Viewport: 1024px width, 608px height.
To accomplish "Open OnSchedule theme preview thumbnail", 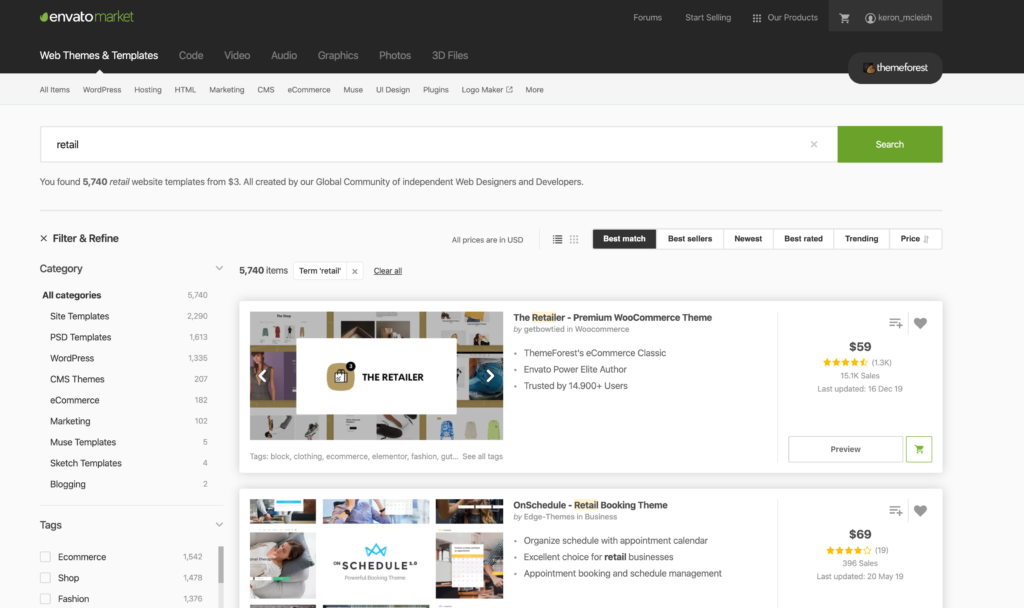I will (x=376, y=553).
